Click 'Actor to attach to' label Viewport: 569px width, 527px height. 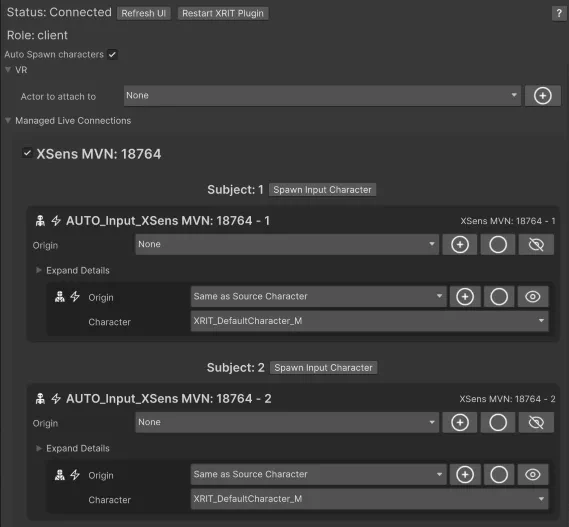point(58,97)
